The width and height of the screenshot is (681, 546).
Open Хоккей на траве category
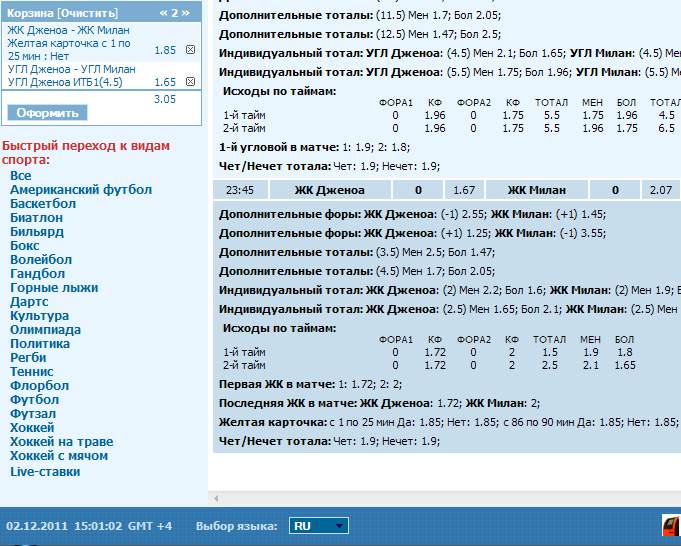[62, 442]
